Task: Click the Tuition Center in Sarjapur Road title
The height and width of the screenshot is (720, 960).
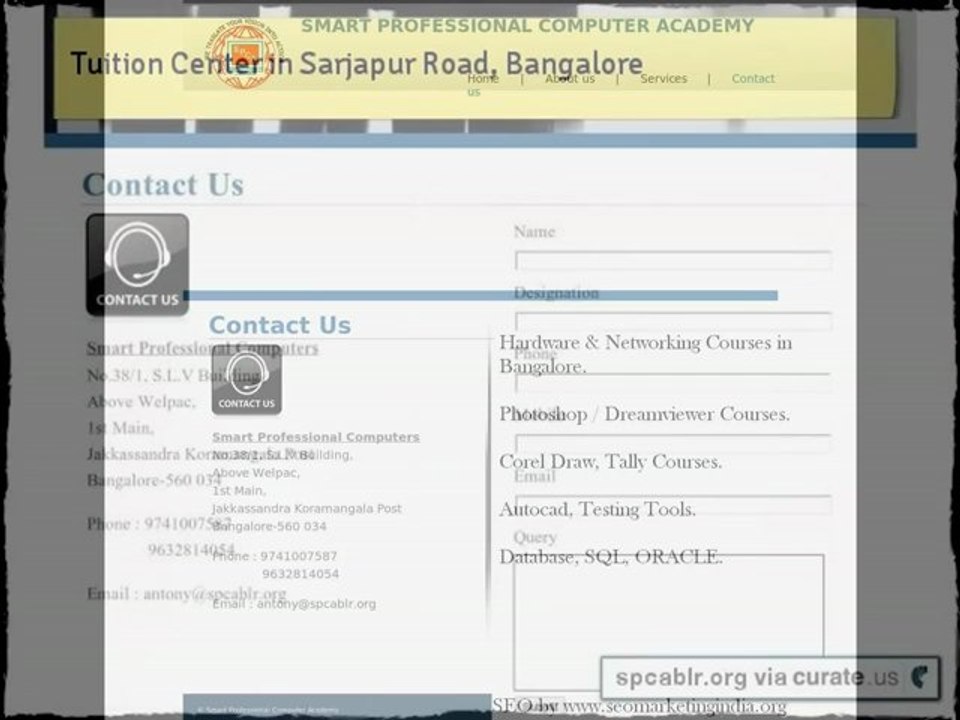Action: [x=356, y=64]
